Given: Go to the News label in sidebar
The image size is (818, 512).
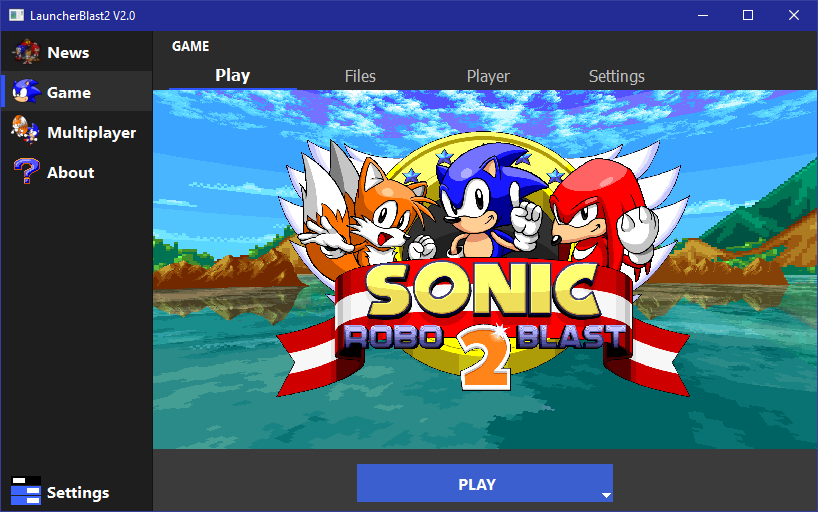Looking at the screenshot, I should click(x=68, y=53).
